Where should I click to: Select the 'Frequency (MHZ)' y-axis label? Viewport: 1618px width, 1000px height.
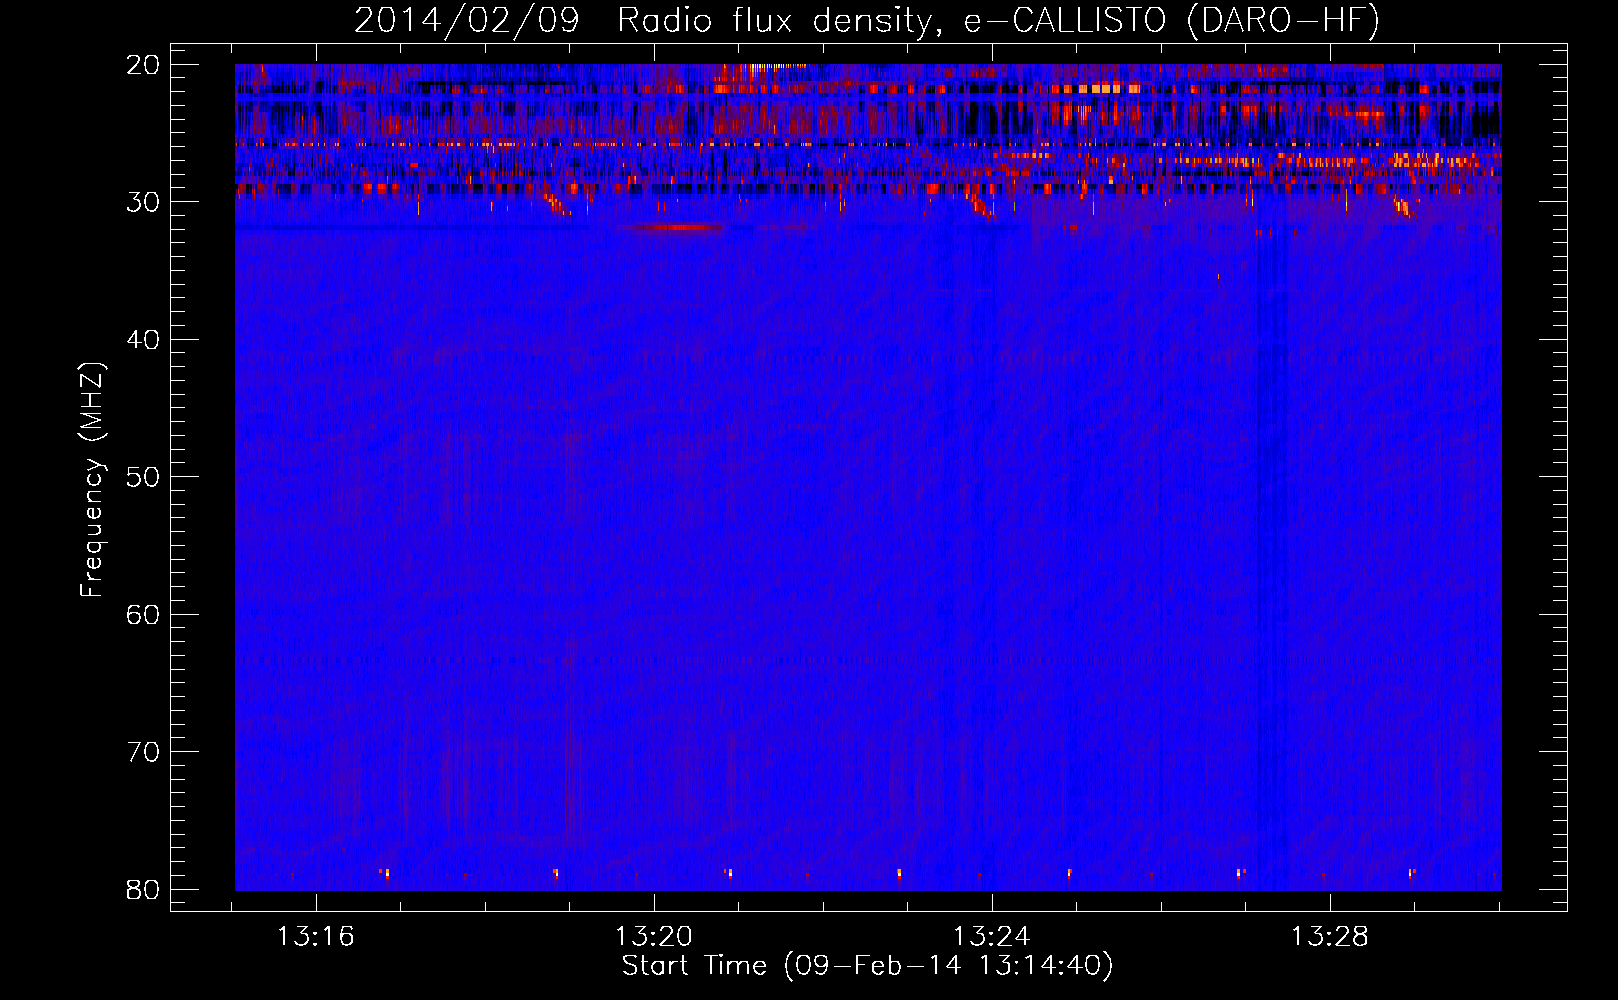[x=92, y=480]
